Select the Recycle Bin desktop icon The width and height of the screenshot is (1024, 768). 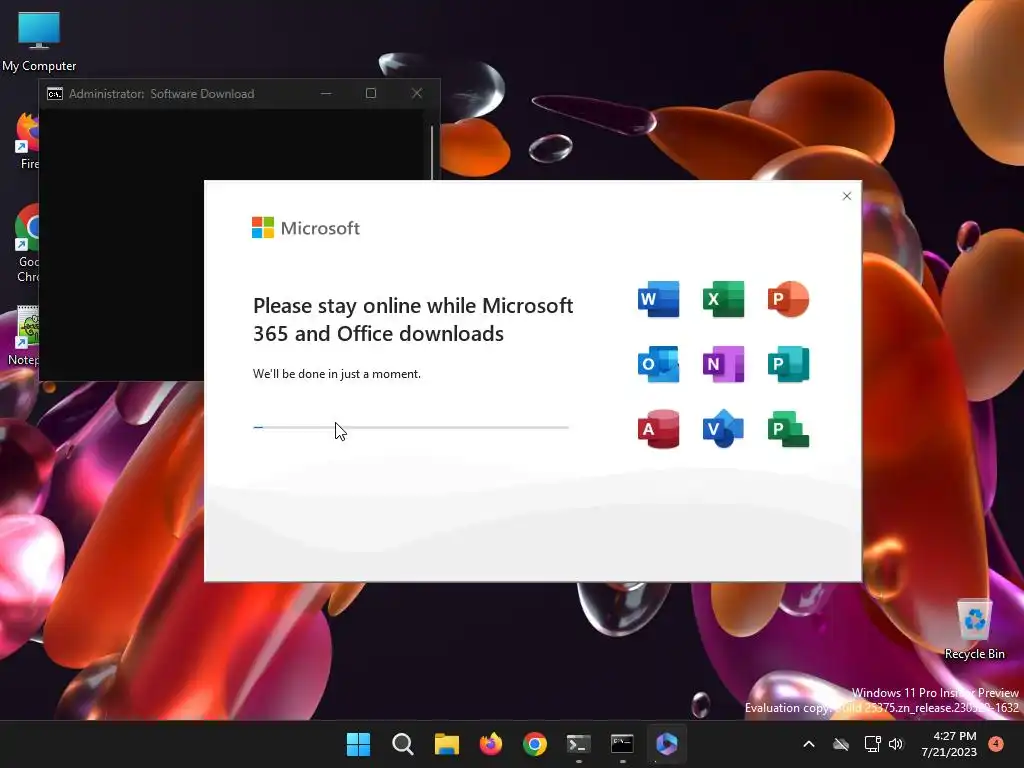pos(974,630)
